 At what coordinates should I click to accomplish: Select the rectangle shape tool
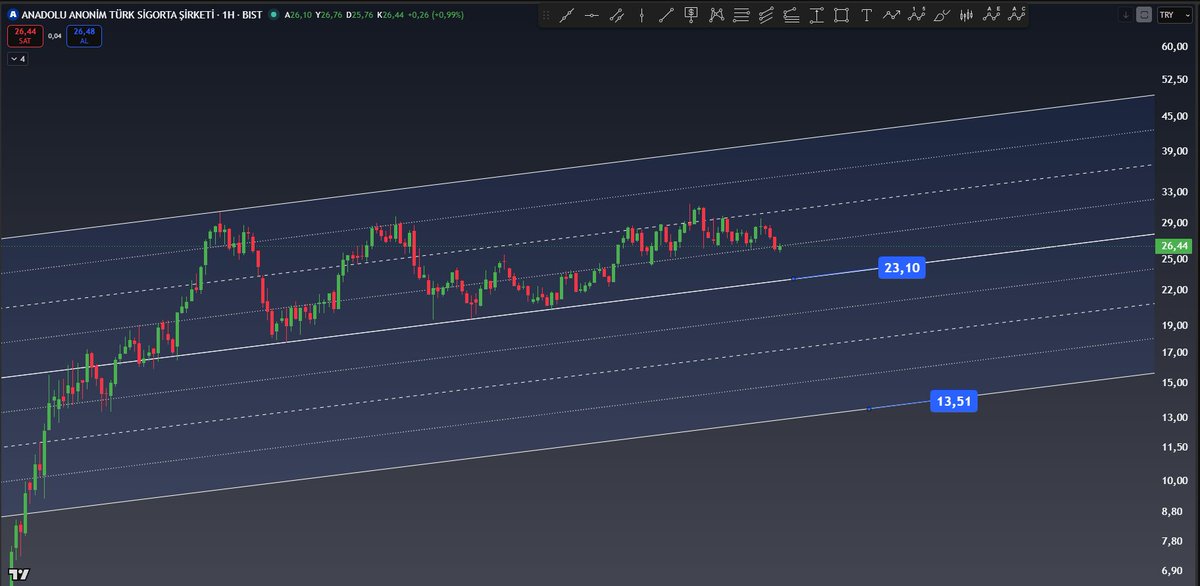coord(841,15)
